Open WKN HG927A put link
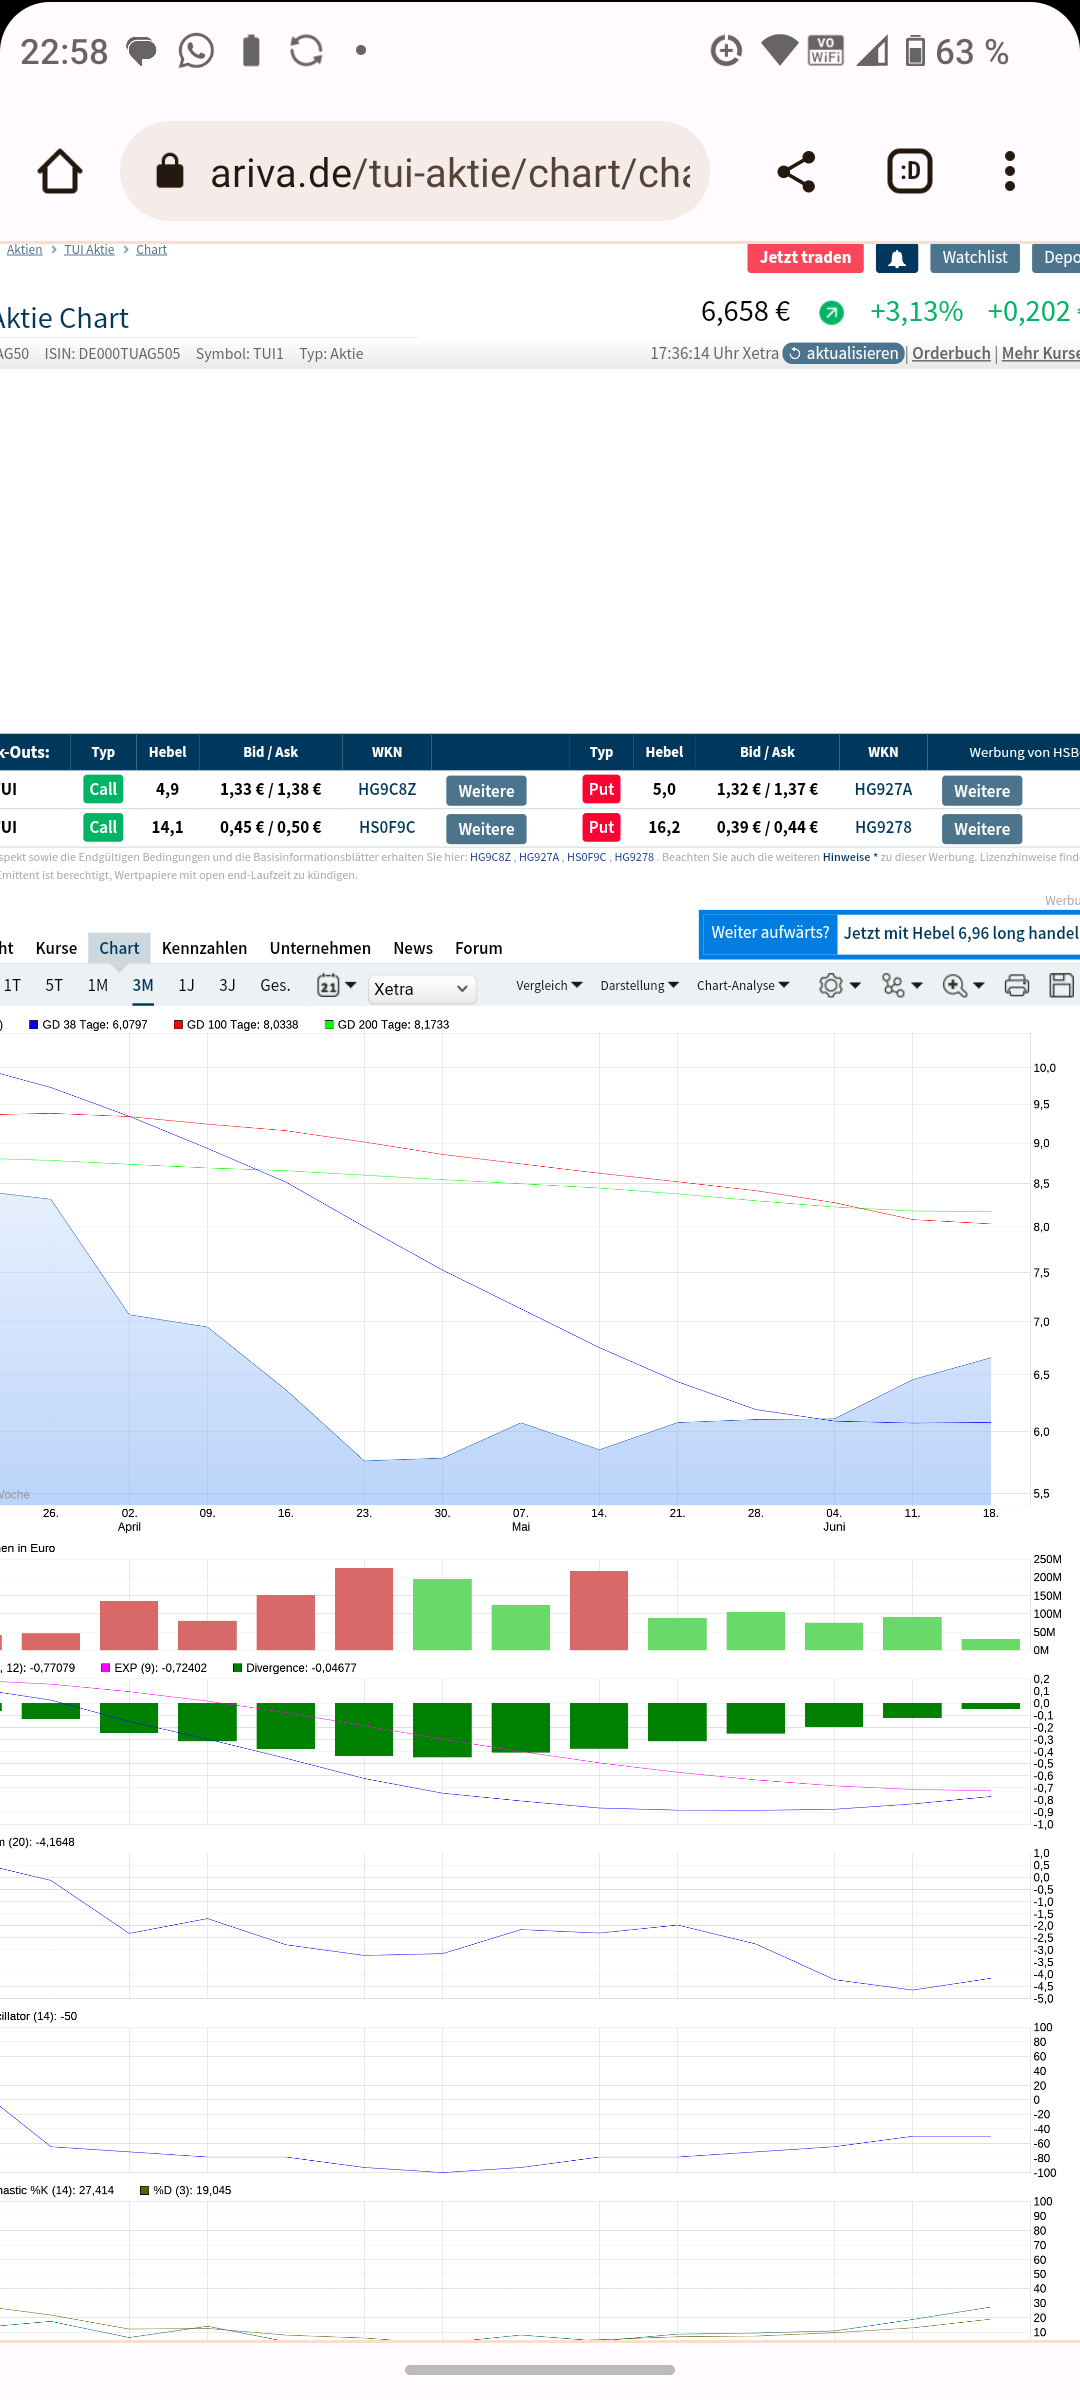 pos(883,789)
